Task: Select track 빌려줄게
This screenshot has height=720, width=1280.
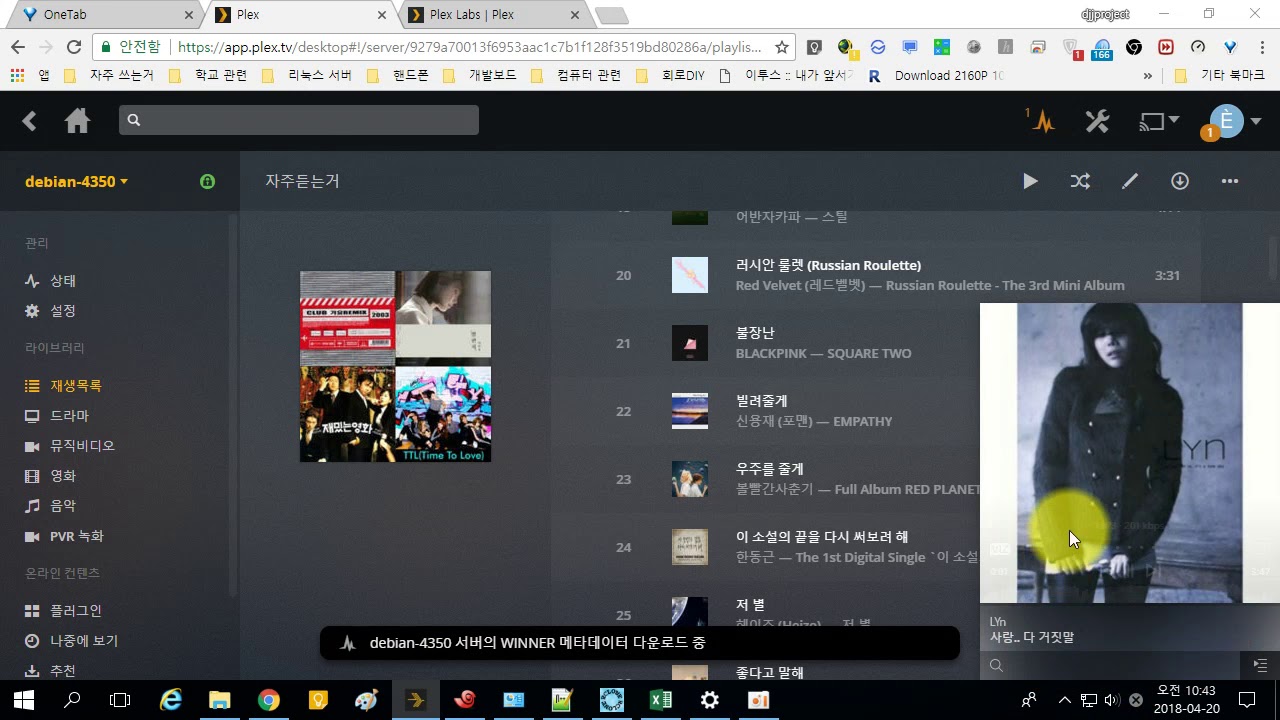Action: (761, 401)
